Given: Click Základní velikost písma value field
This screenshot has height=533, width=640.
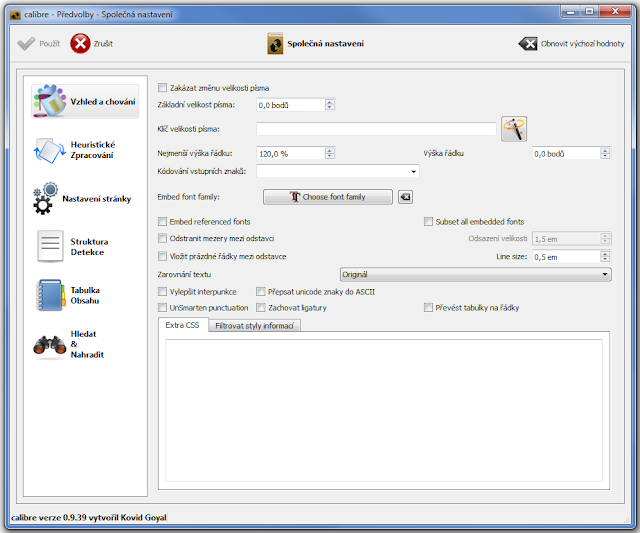Looking at the screenshot, I should 291,105.
